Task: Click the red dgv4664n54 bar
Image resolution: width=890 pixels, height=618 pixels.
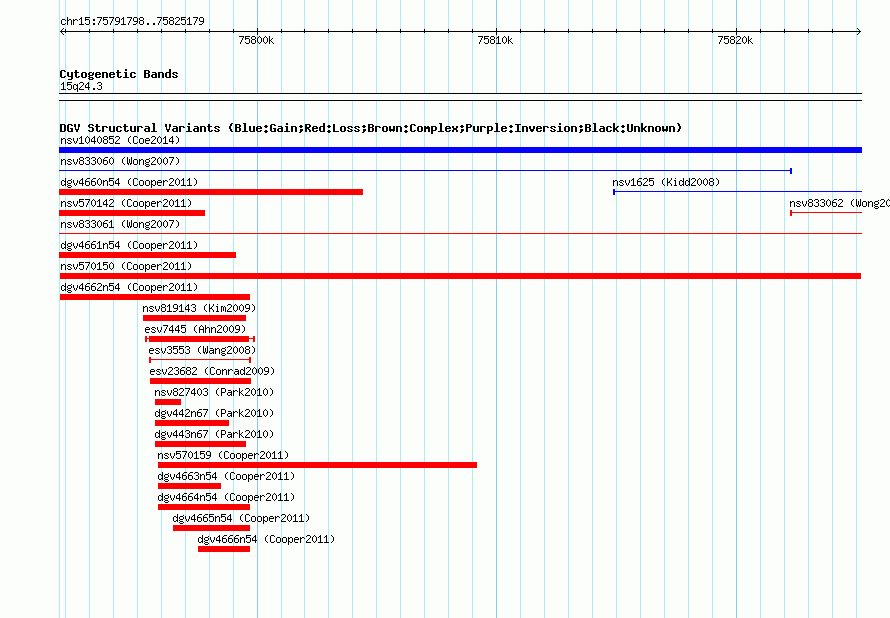Action: pyautogui.click(x=204, y=507)
